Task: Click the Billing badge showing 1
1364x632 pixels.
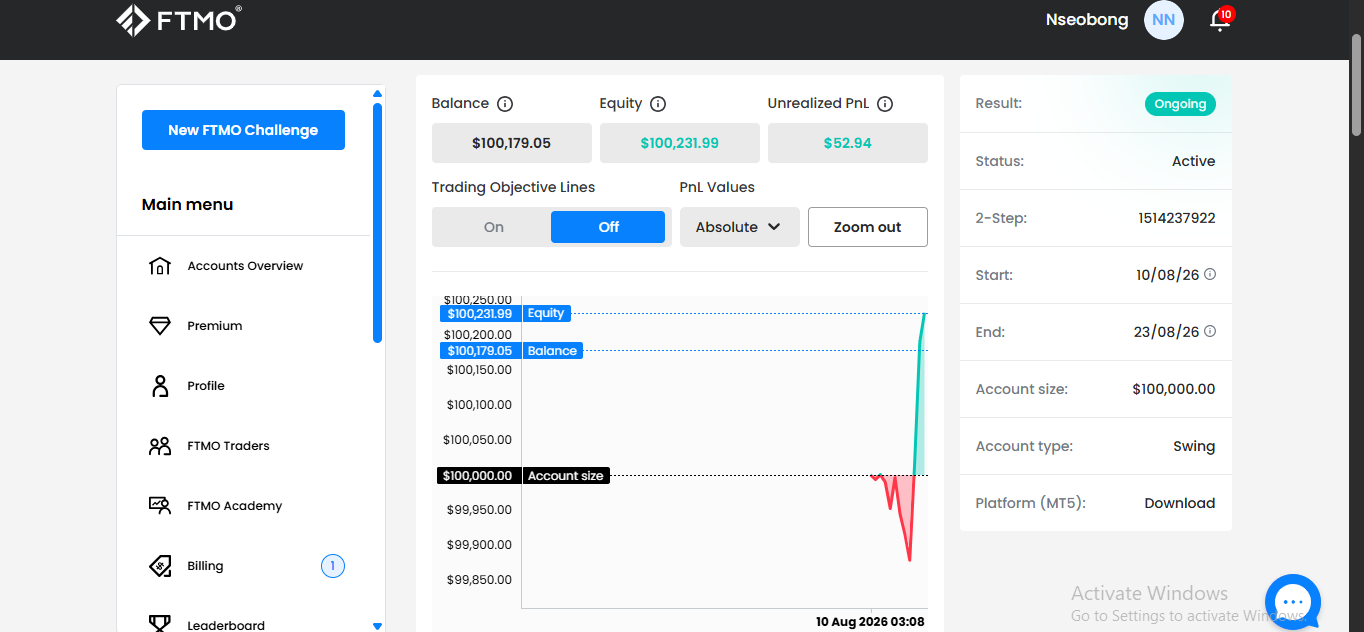Action: pos(332,567)
